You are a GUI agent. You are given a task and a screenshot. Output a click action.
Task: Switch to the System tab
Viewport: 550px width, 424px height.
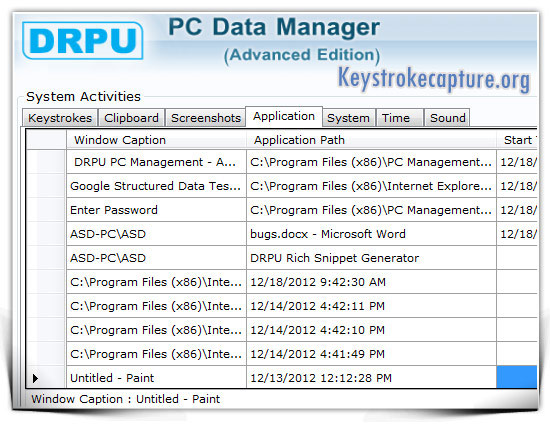pos(348,118)
